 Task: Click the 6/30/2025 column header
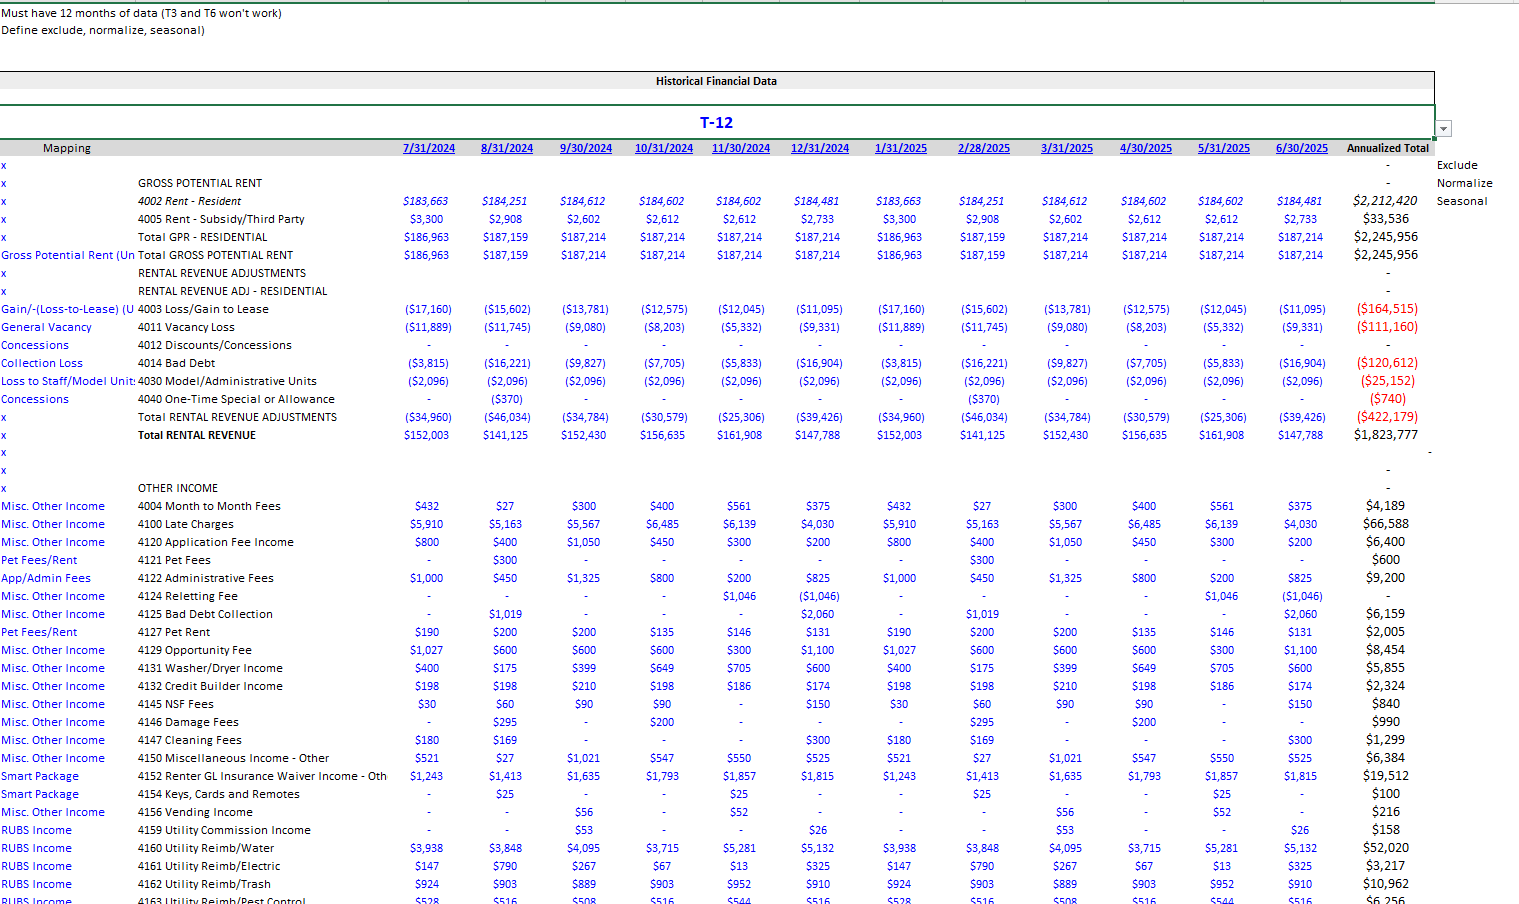coord(1302,148)
